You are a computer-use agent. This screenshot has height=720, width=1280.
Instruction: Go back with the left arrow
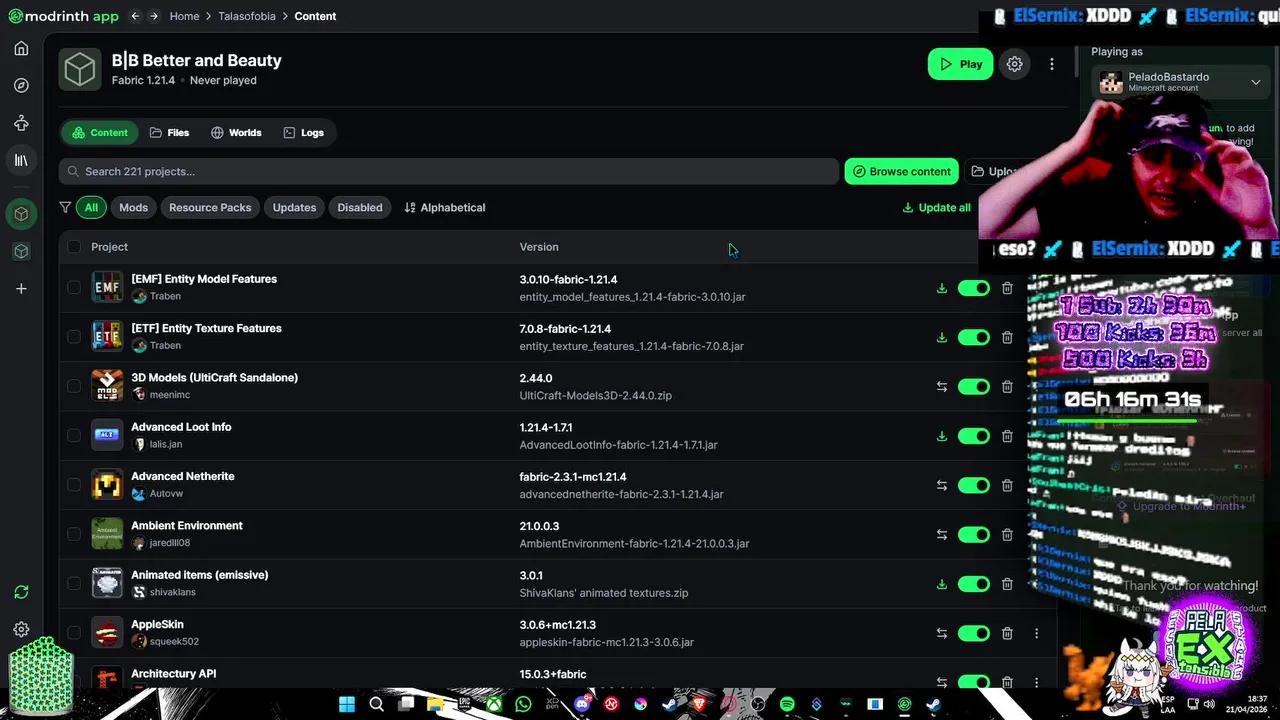(x=135, y=16)
